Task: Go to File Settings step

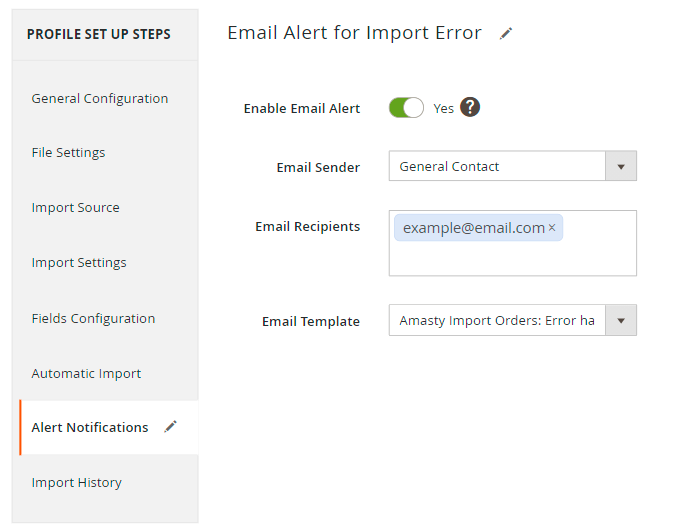Action: (68, 152)
